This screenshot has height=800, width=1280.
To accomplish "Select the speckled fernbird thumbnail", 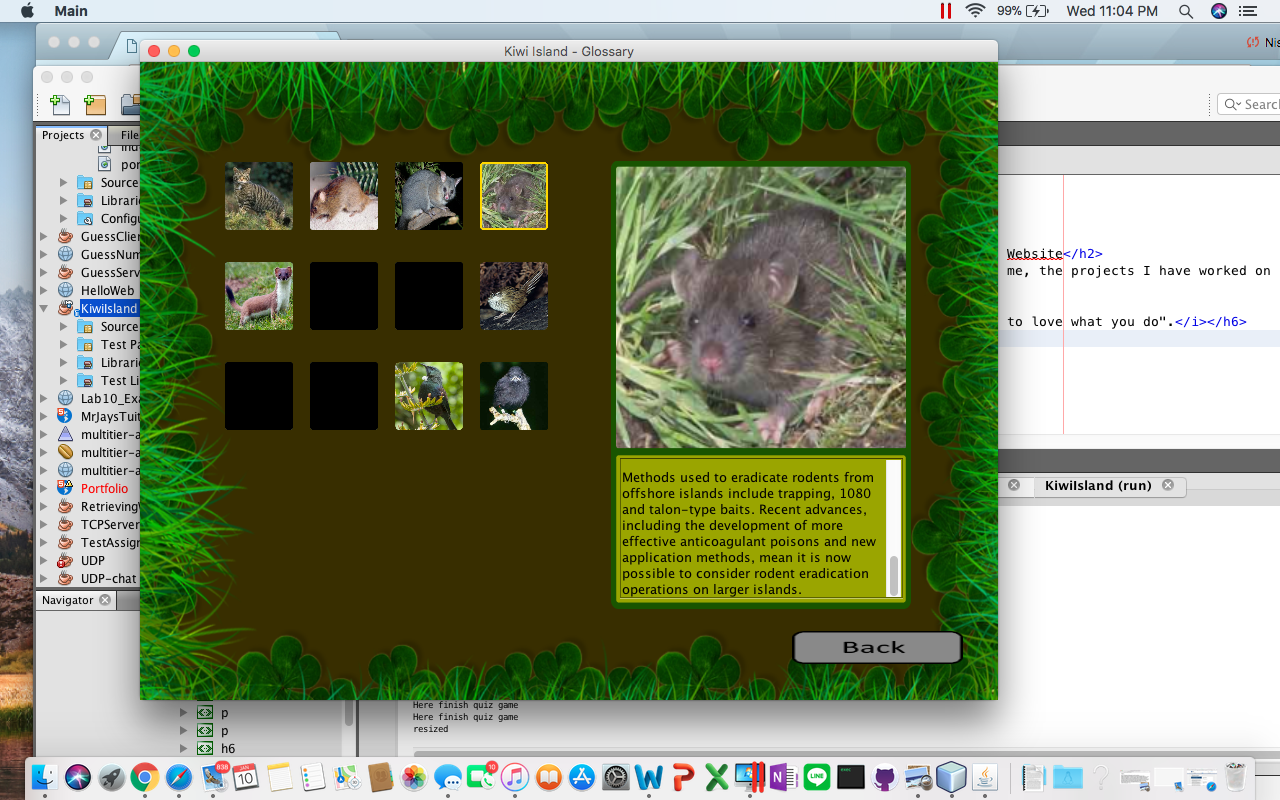I will [514, 296].
